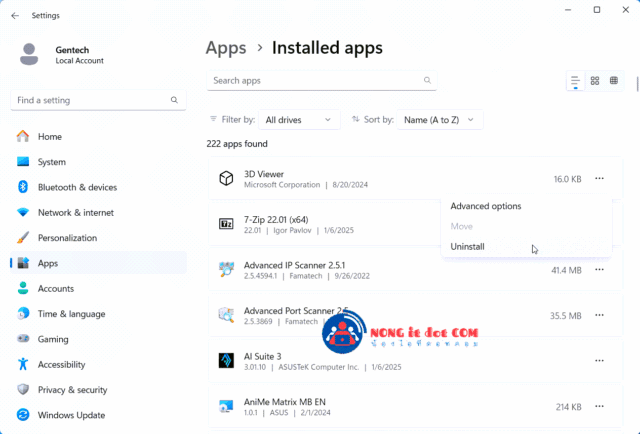
Task: Open the Gentech Local Account name
Action: point(80,55)
